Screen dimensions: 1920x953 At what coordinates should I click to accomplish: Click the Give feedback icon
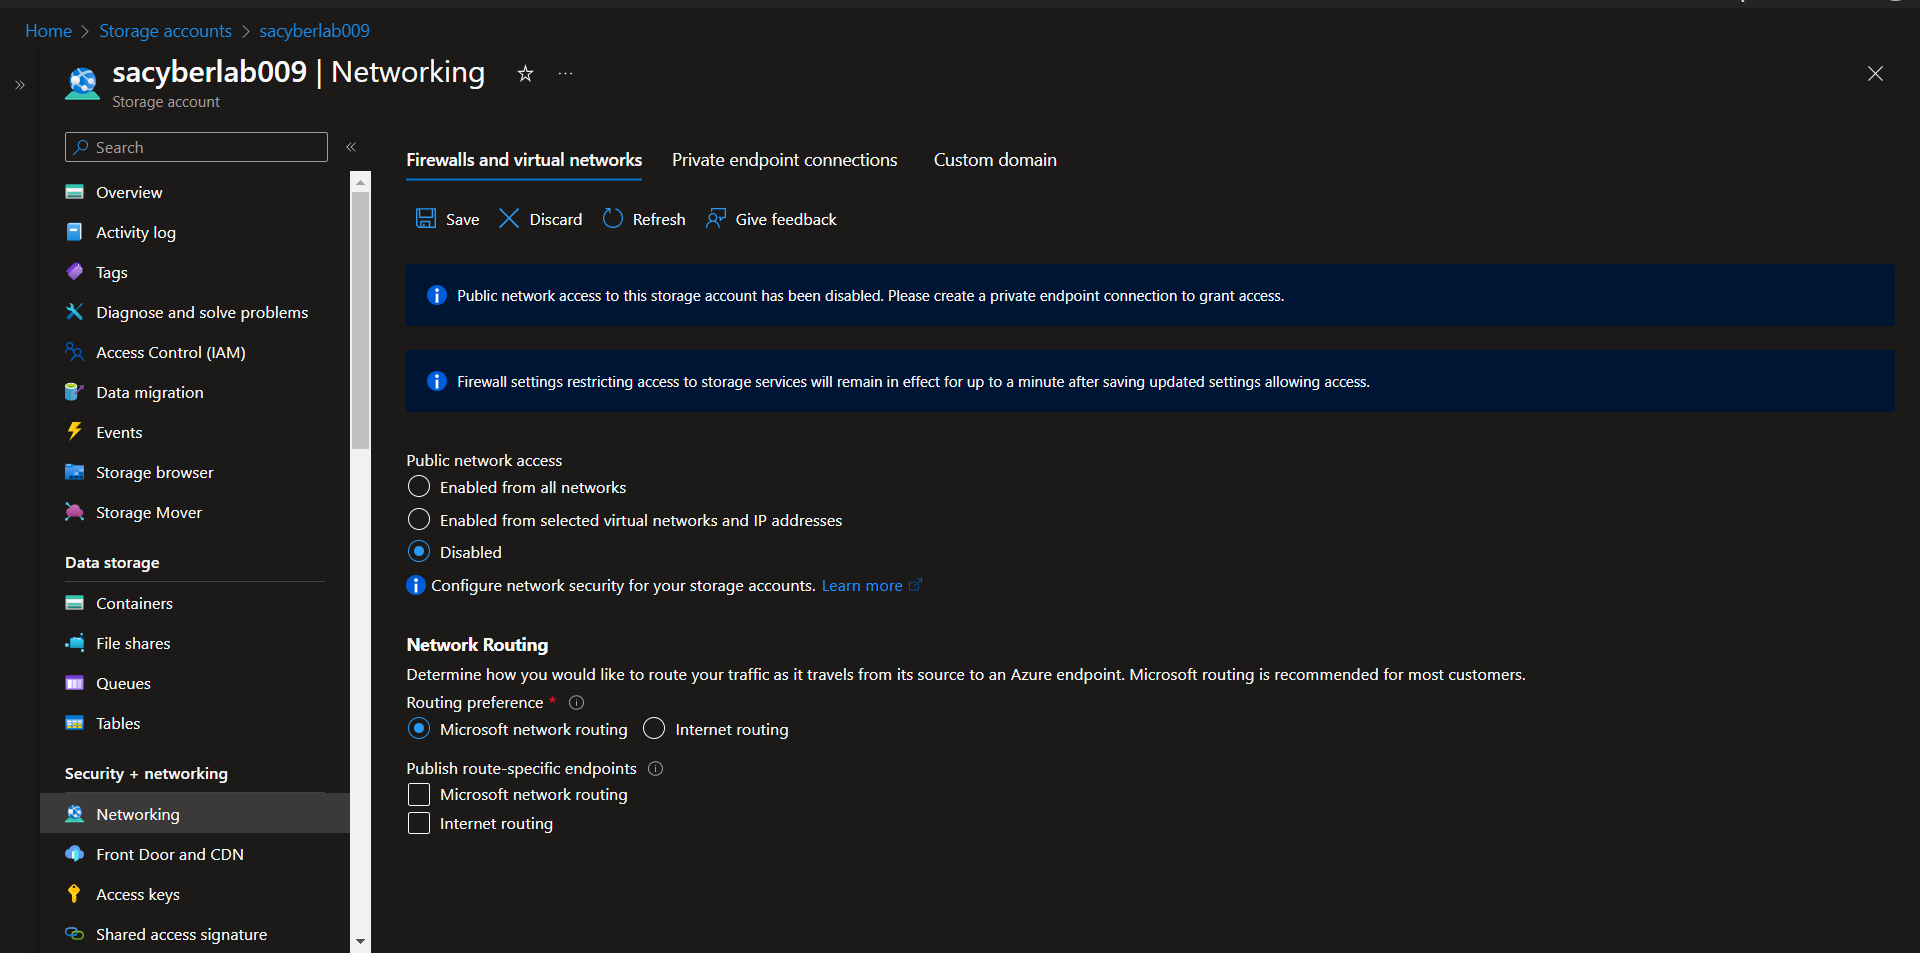point(716,218)
